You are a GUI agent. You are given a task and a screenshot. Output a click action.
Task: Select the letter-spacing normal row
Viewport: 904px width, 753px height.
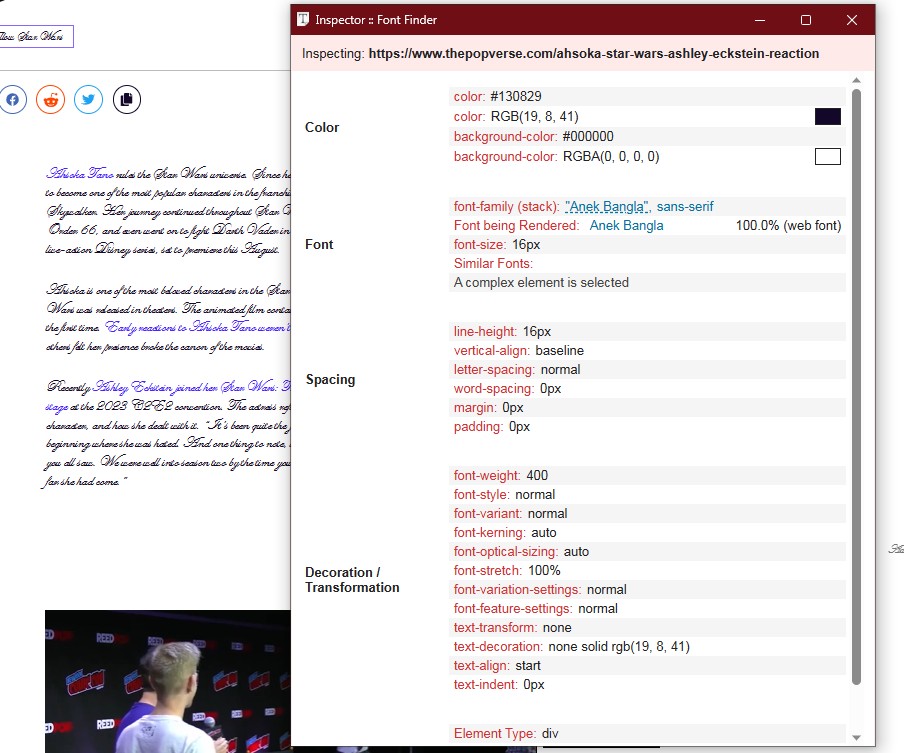[647, 370]
